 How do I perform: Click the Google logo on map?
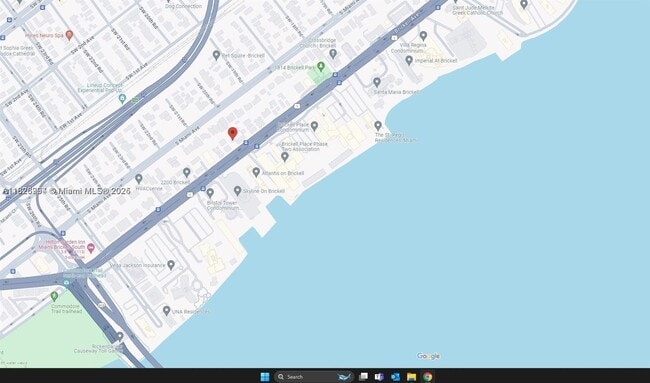coord(429,356)
